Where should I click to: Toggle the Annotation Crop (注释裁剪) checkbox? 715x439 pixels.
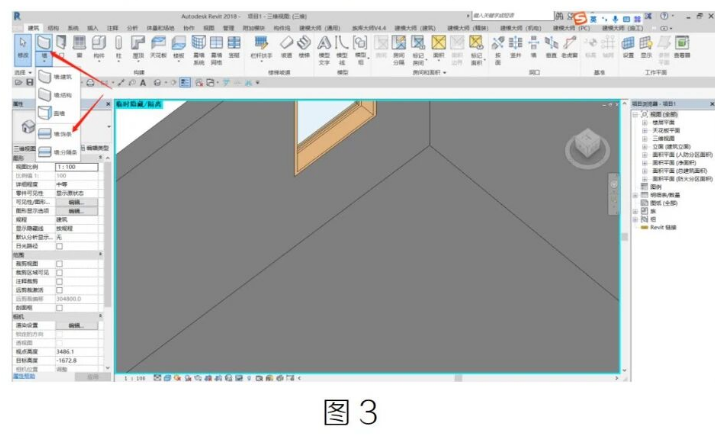tap(59, 281)
